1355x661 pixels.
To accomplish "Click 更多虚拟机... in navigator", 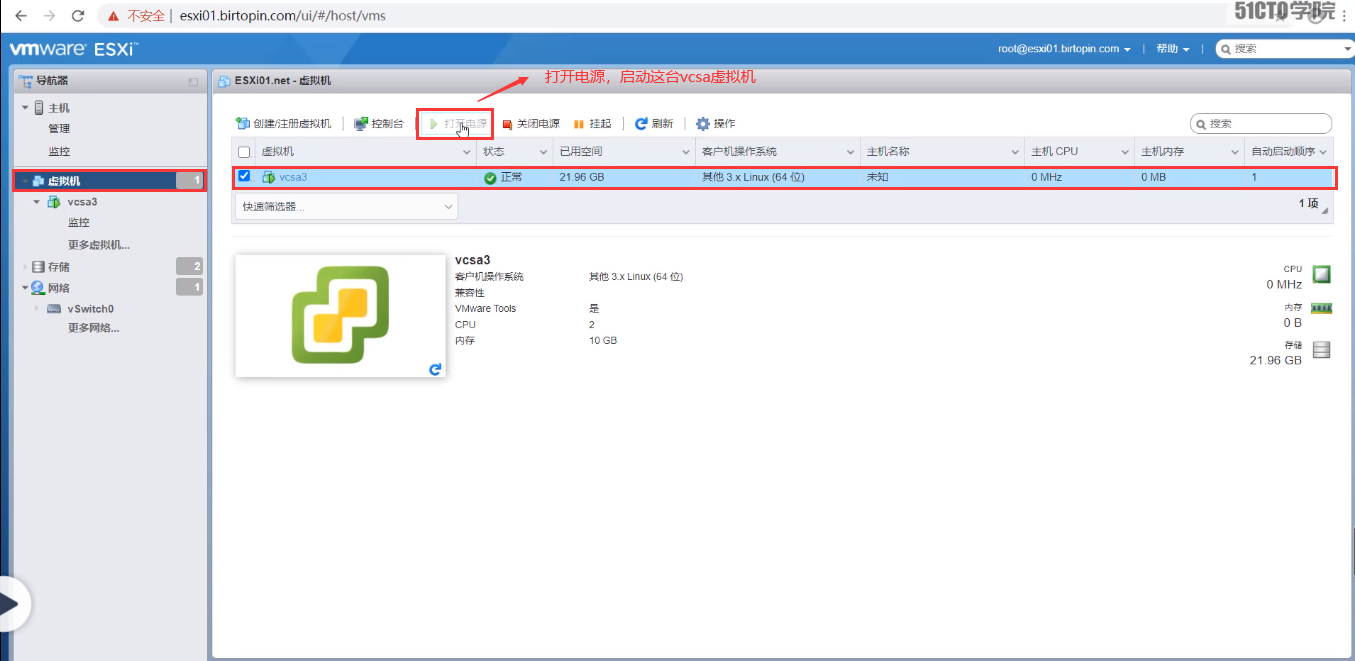I will (x=99, y=244).
